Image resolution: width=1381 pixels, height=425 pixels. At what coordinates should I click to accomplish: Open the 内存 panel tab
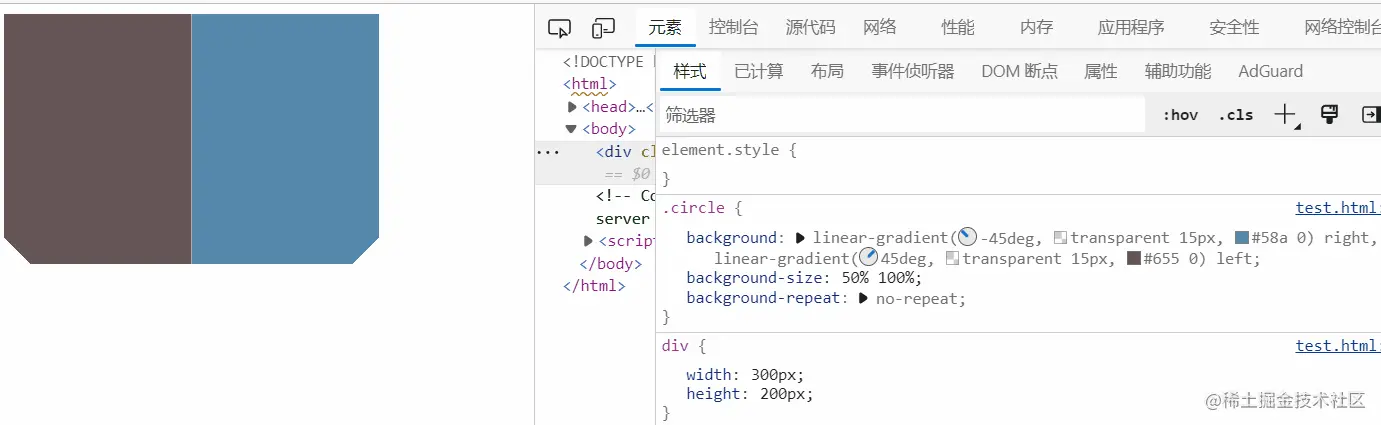tap(1036, 28)
